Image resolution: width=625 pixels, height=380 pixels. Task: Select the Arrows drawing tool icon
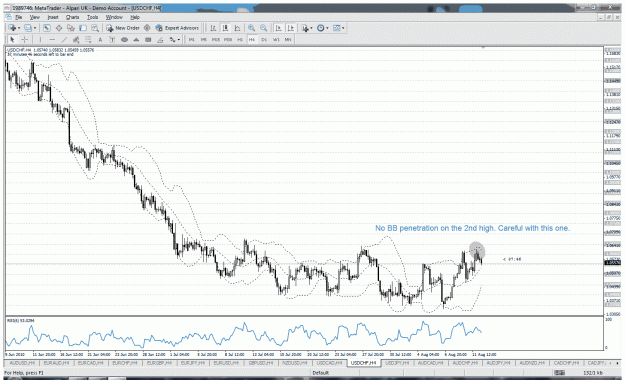[172, 39]
